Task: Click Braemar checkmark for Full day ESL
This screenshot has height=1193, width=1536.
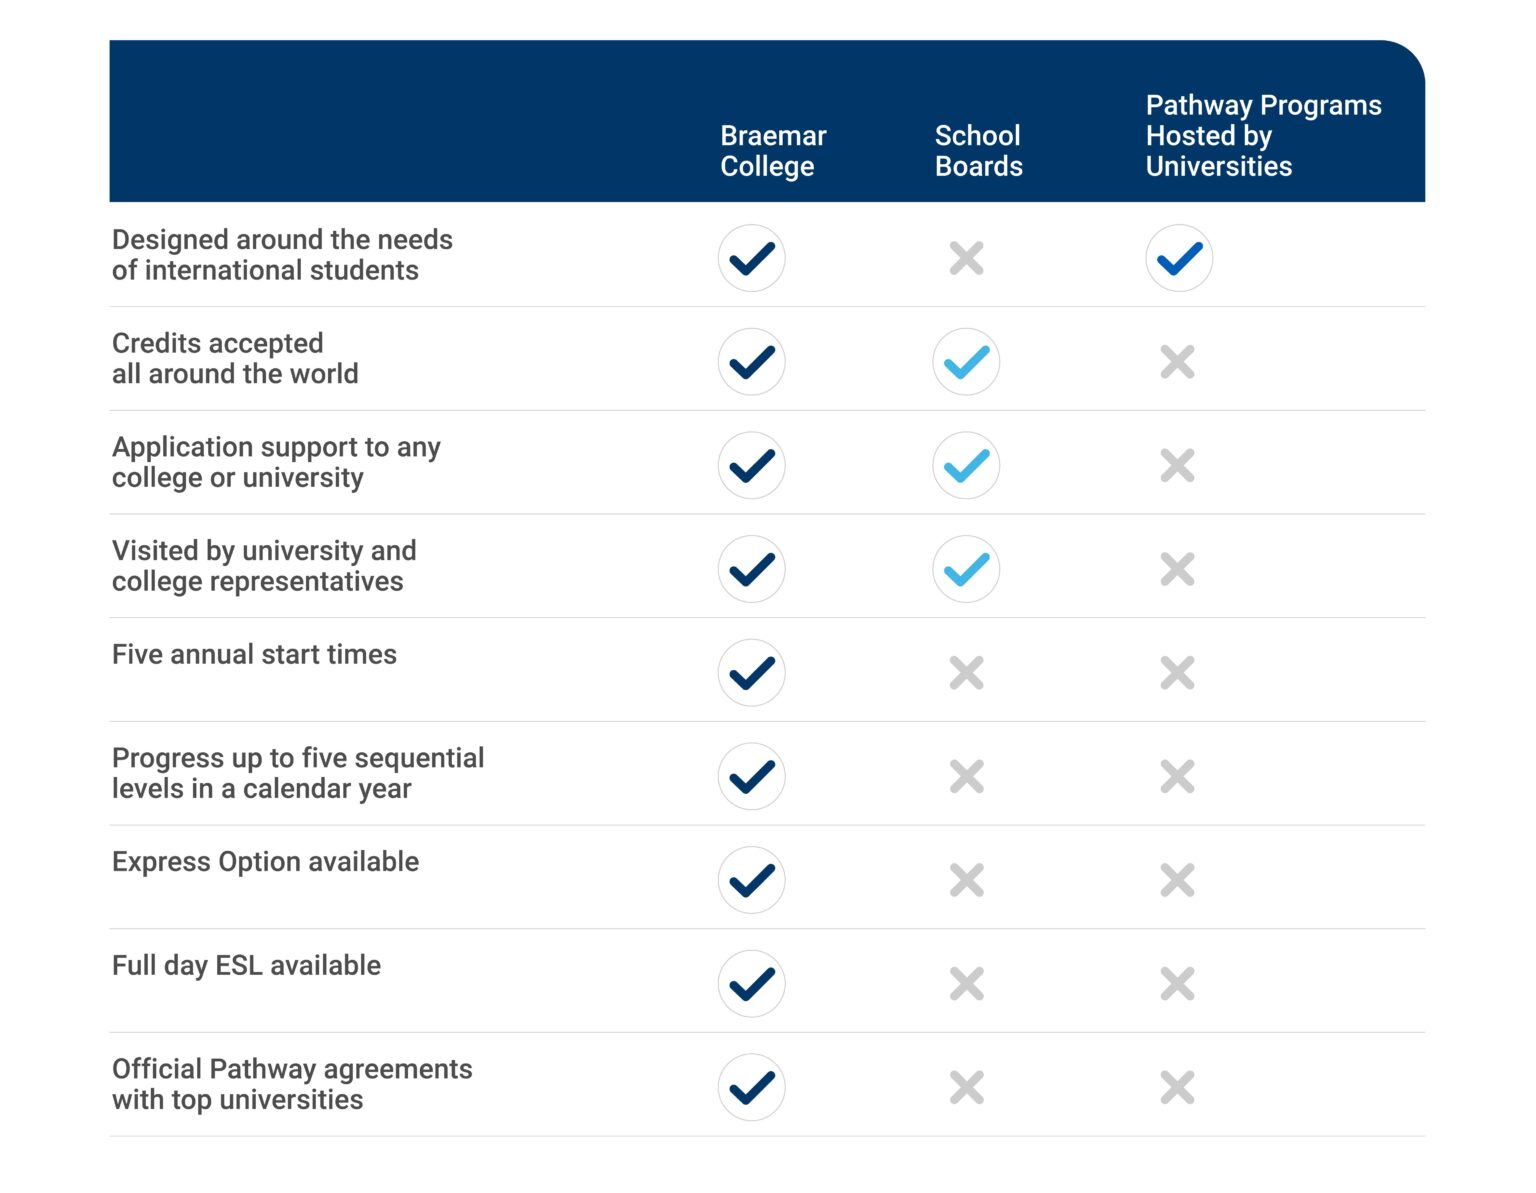Action: 751,984
